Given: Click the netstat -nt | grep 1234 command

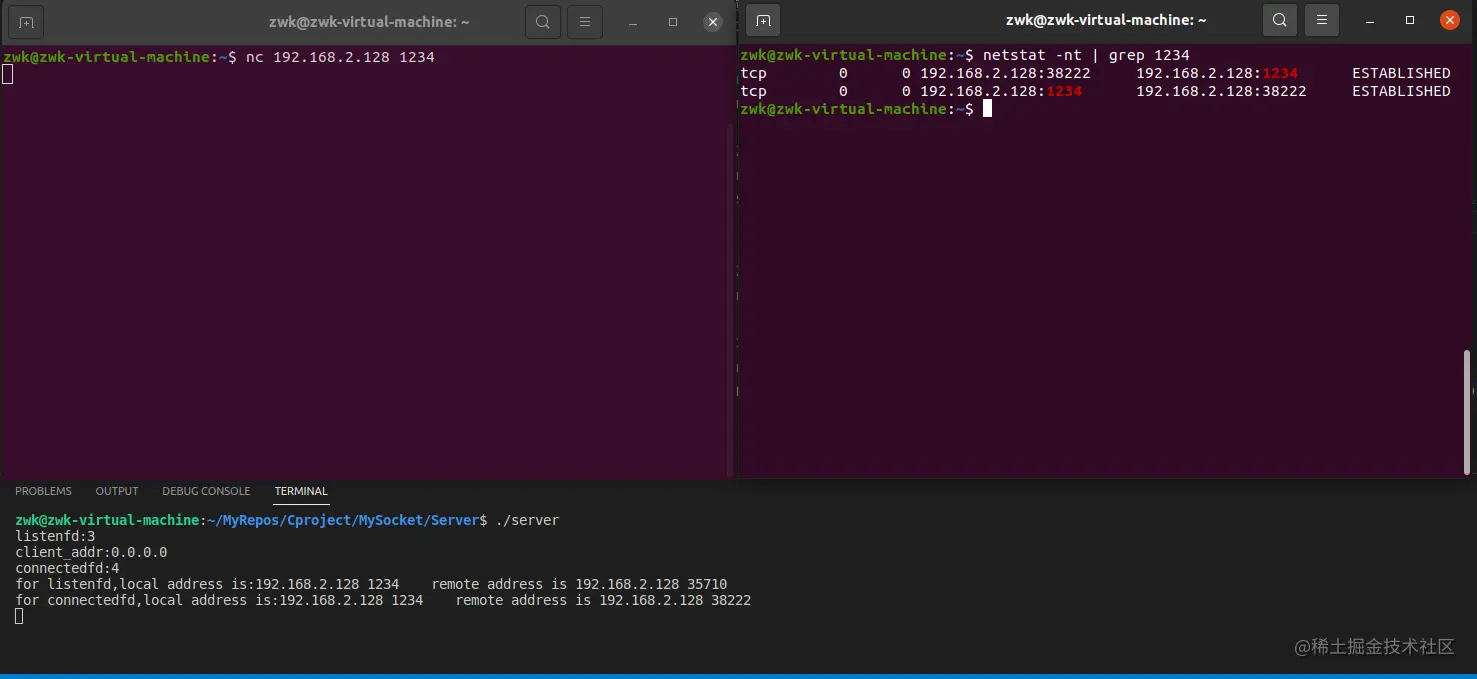Looking at the screenshot, I should click(1086, 55).
